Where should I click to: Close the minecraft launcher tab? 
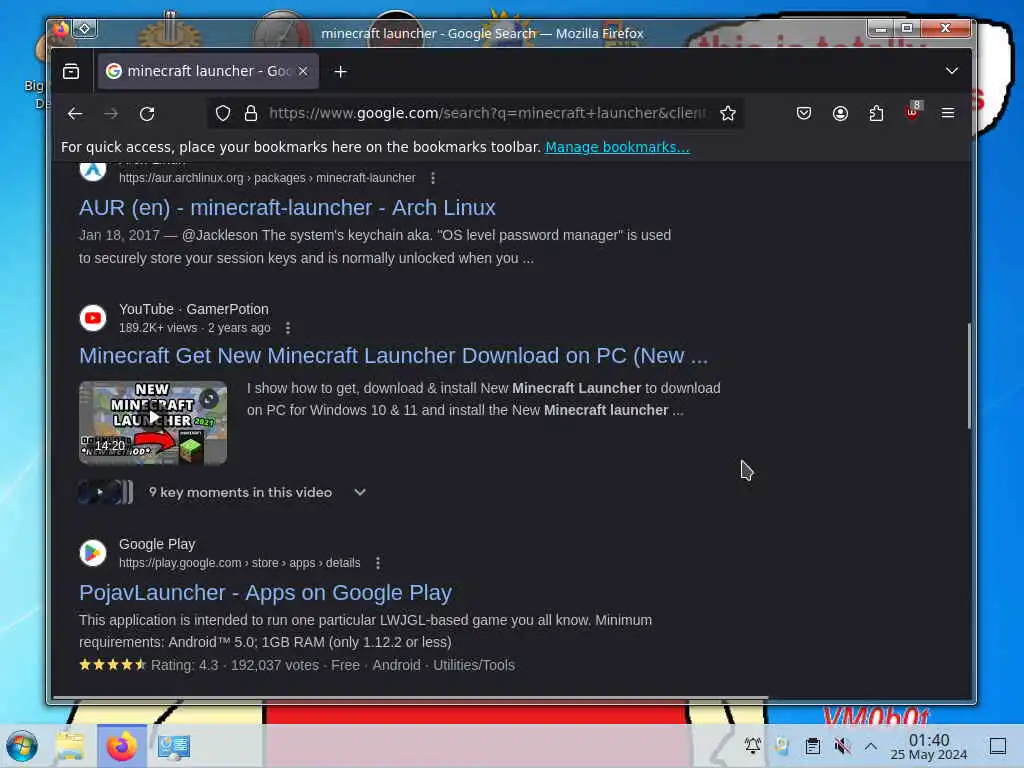point(303,71)
